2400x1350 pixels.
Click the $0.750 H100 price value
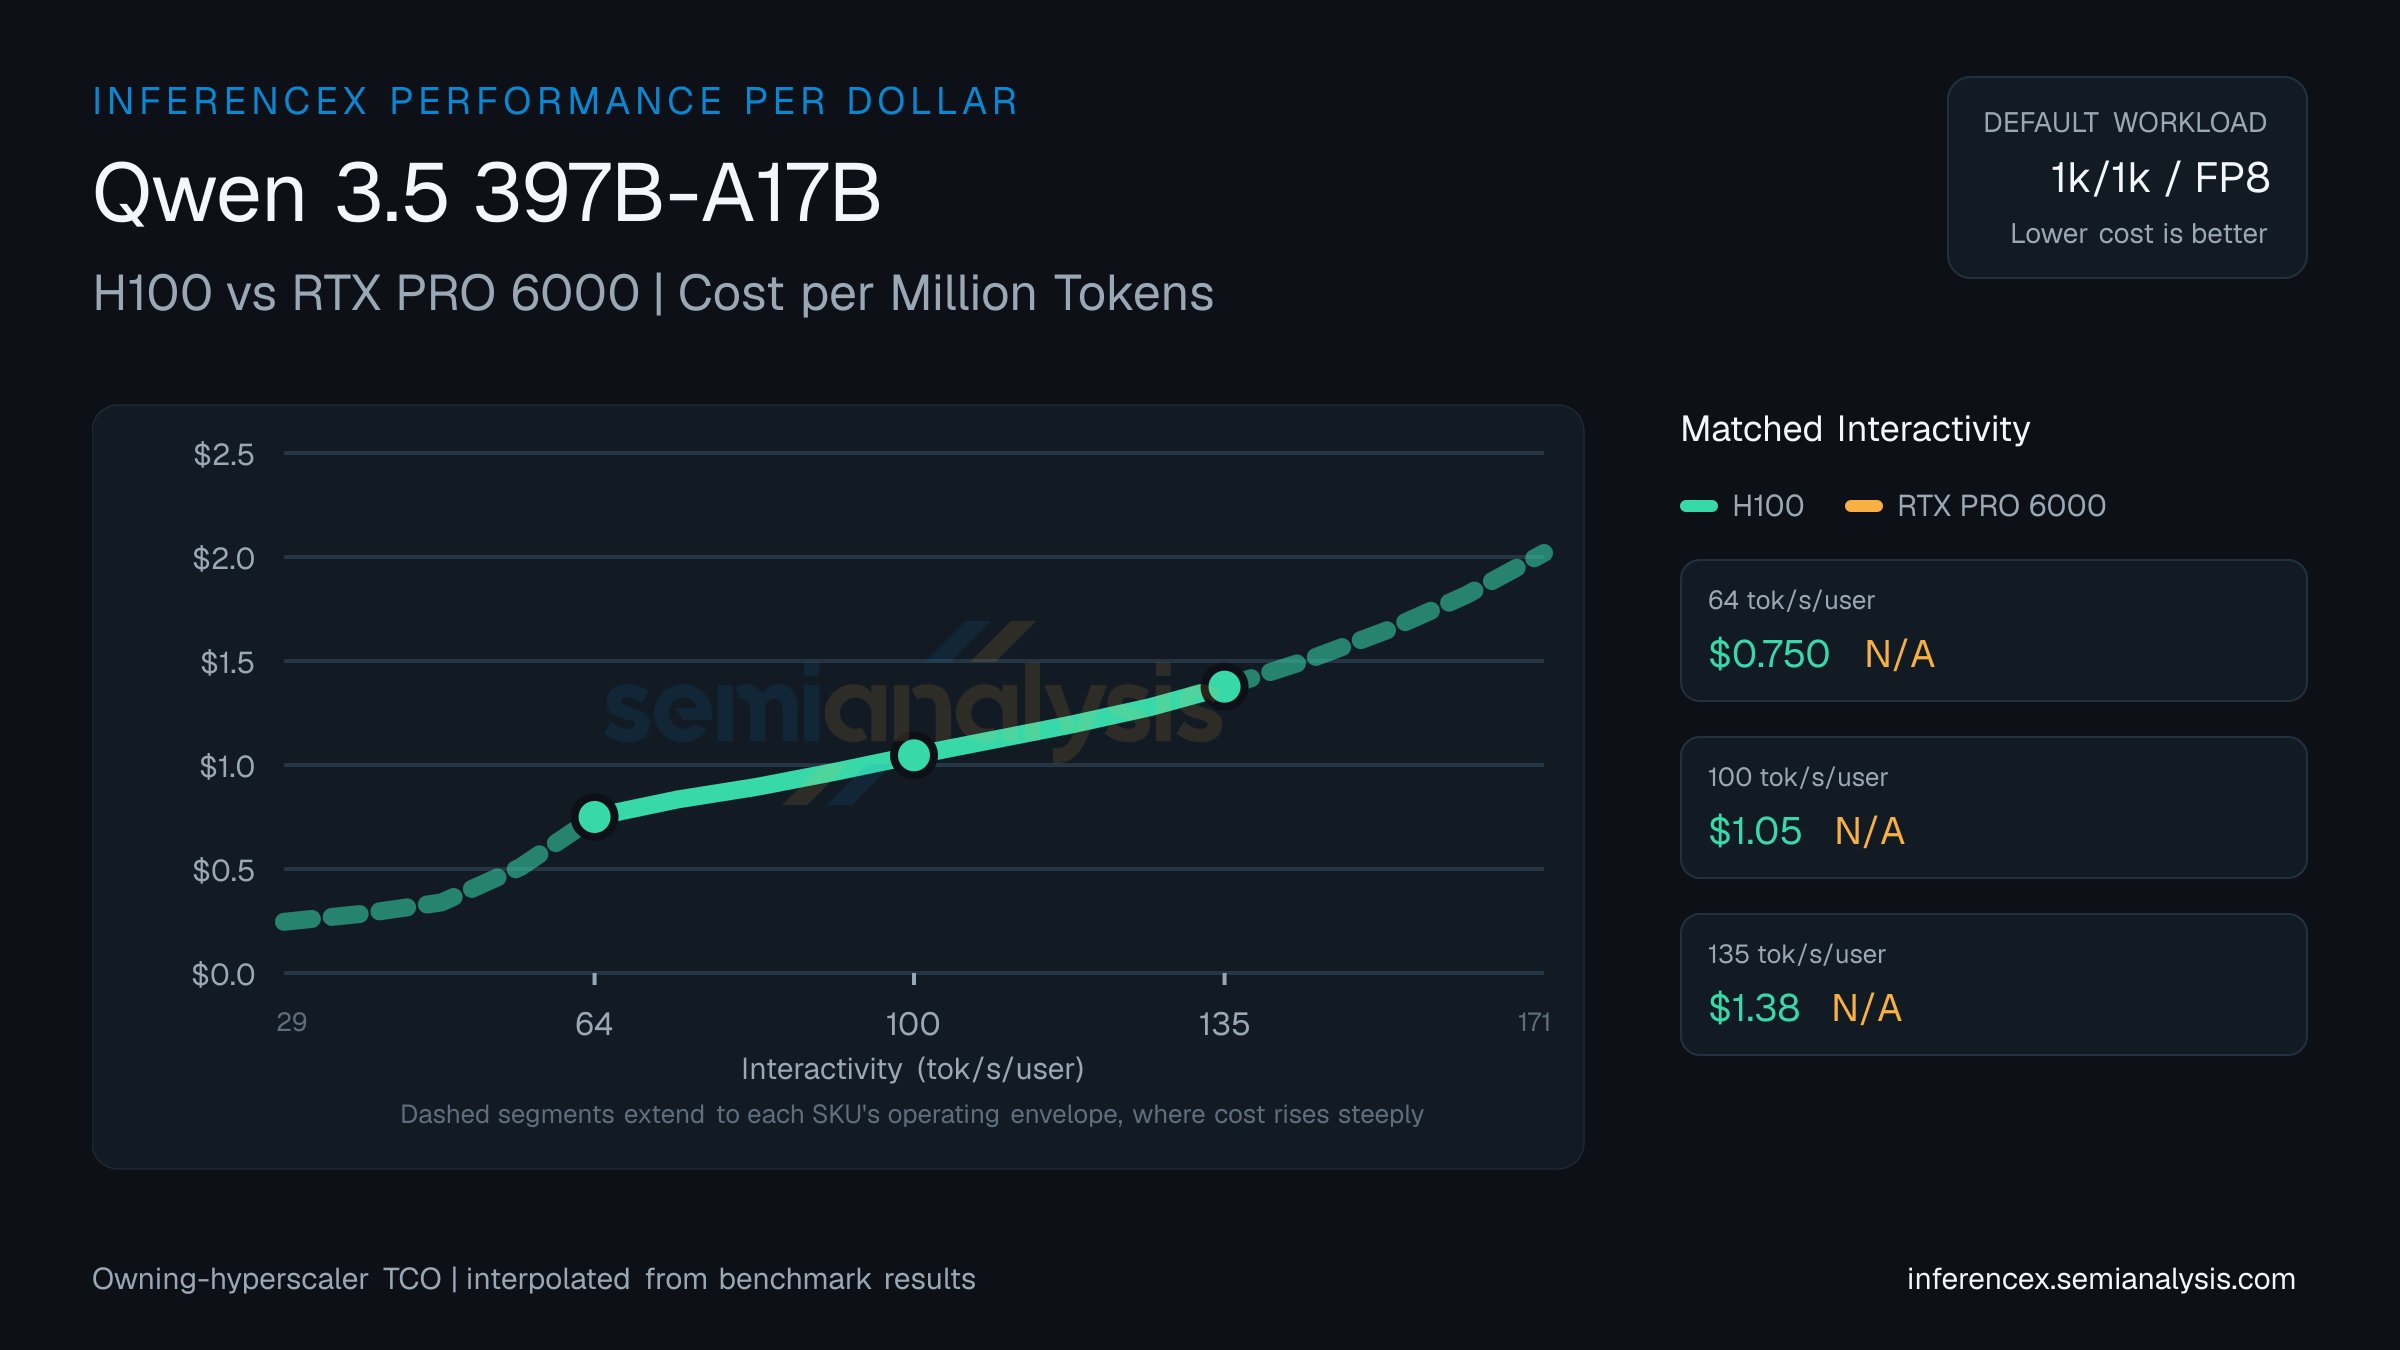coord(1769,654)
